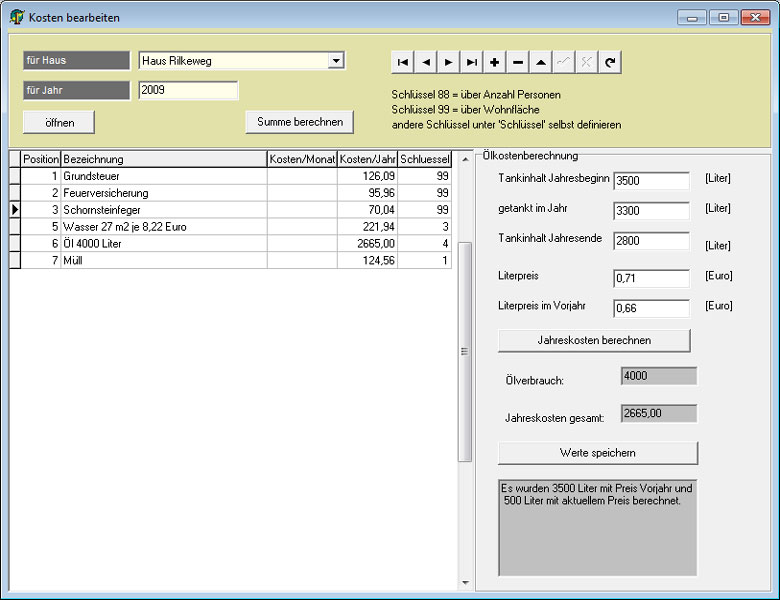
Task: Click Kosten/Jahr value 124,56
Action: pyautogui.click(x=367, y=261)
